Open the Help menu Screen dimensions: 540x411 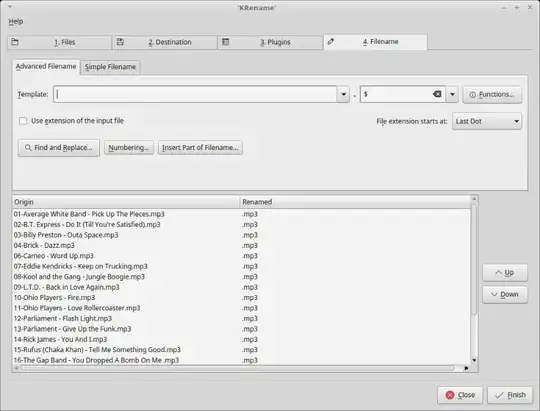pyautogui.click(x=16, y=21)
